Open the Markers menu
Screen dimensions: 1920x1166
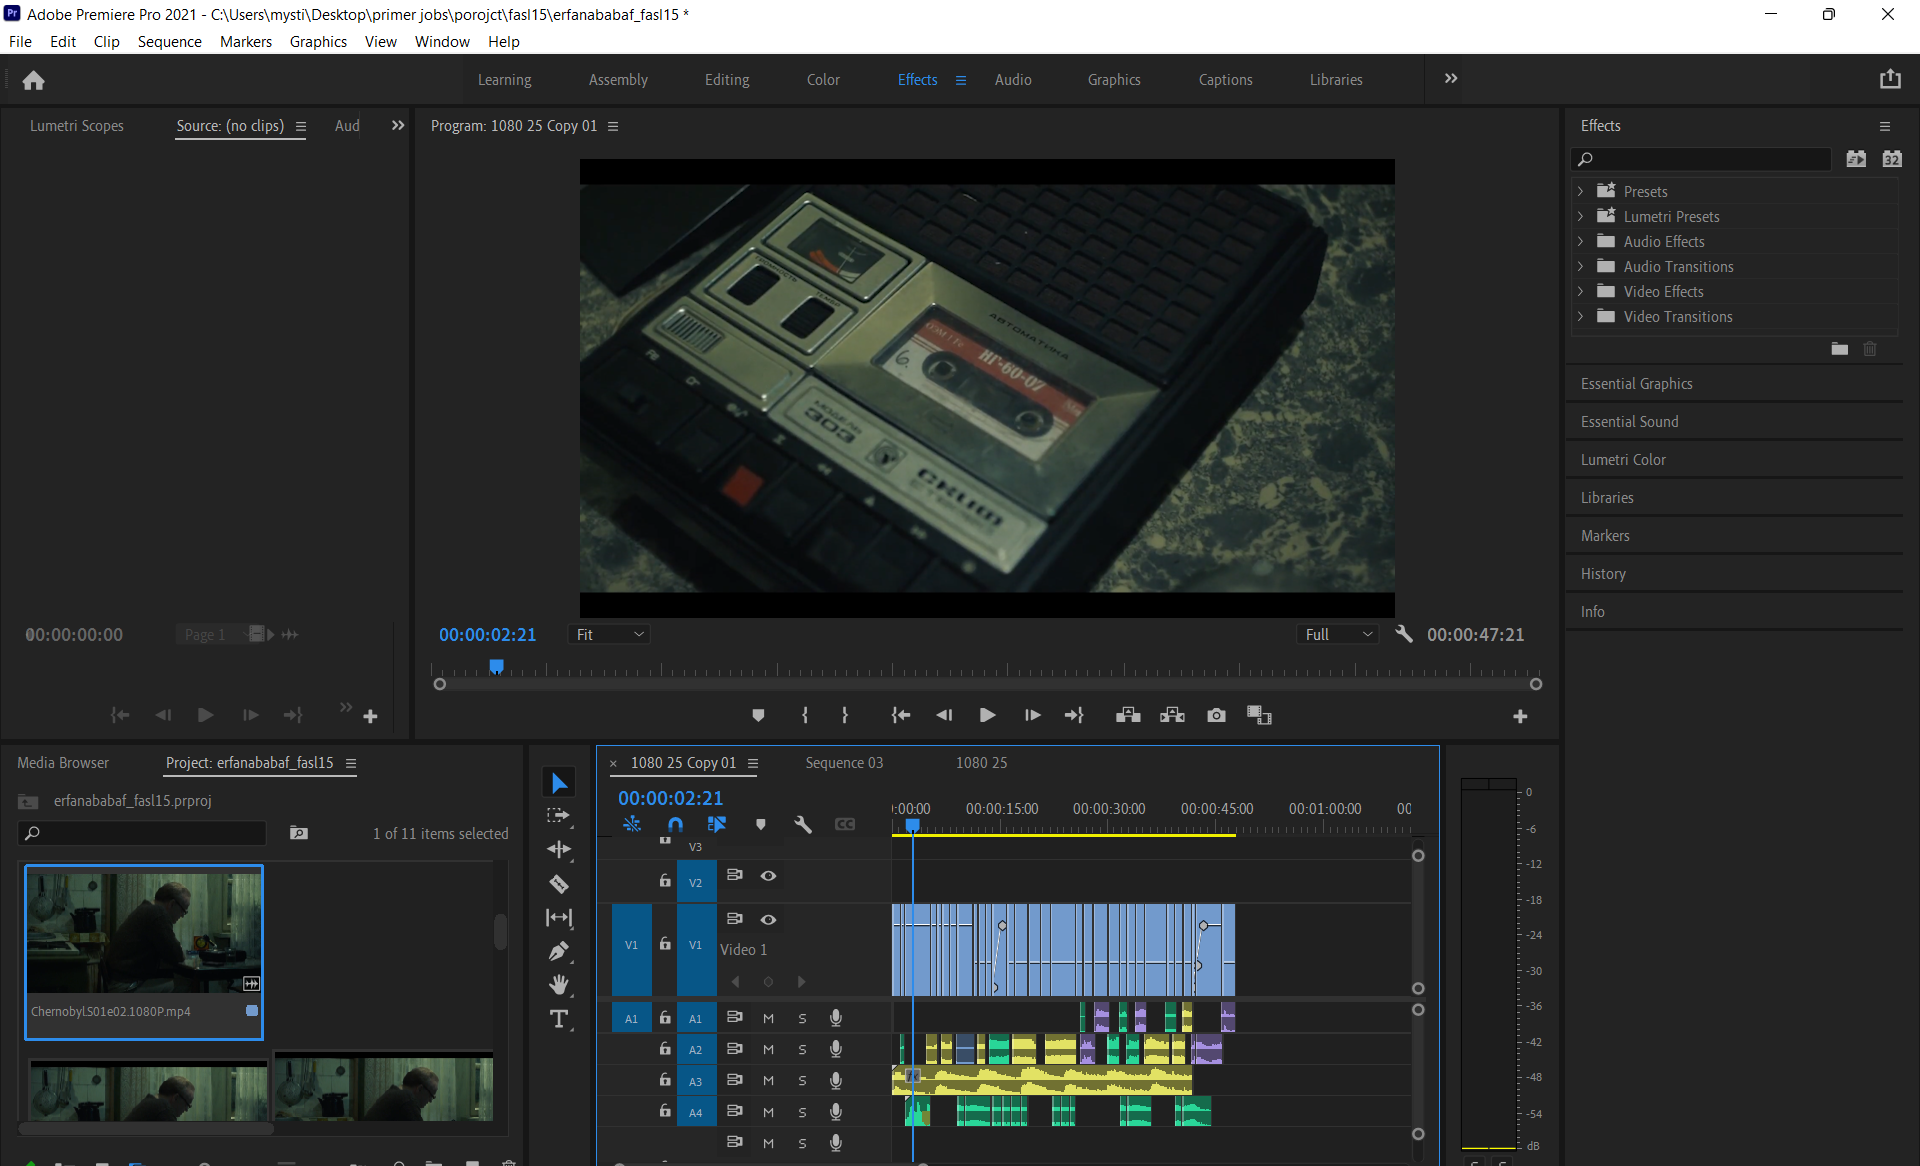pyautogui.click(x=246, y=41)
